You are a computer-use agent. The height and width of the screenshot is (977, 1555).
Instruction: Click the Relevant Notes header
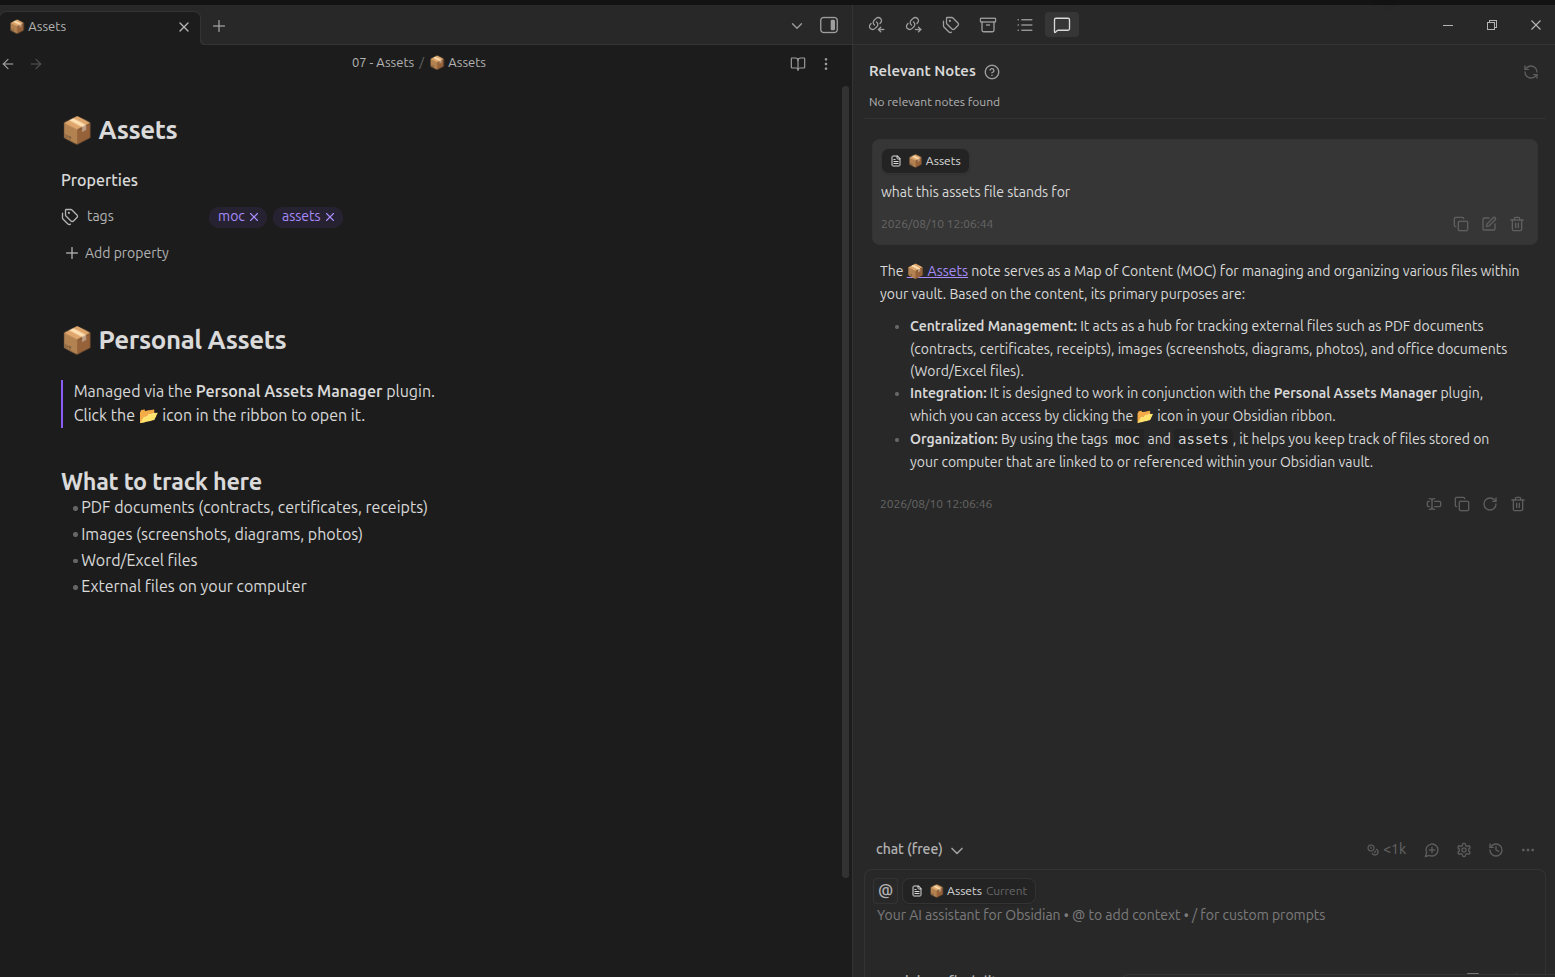922,71
